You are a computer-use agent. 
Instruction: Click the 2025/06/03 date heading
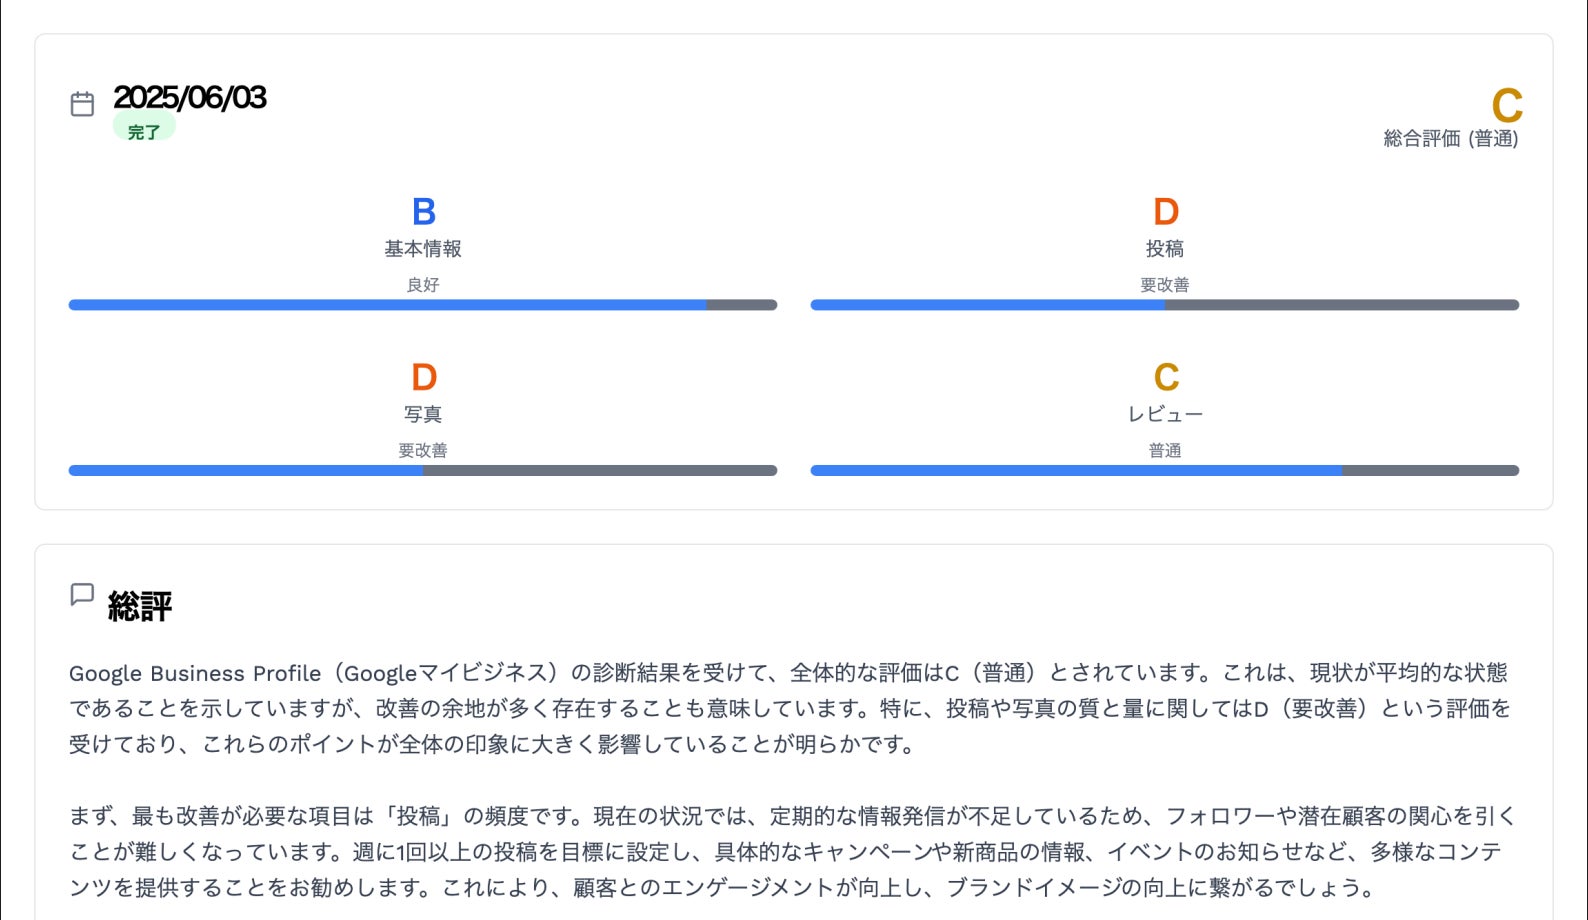pos(190,97)
